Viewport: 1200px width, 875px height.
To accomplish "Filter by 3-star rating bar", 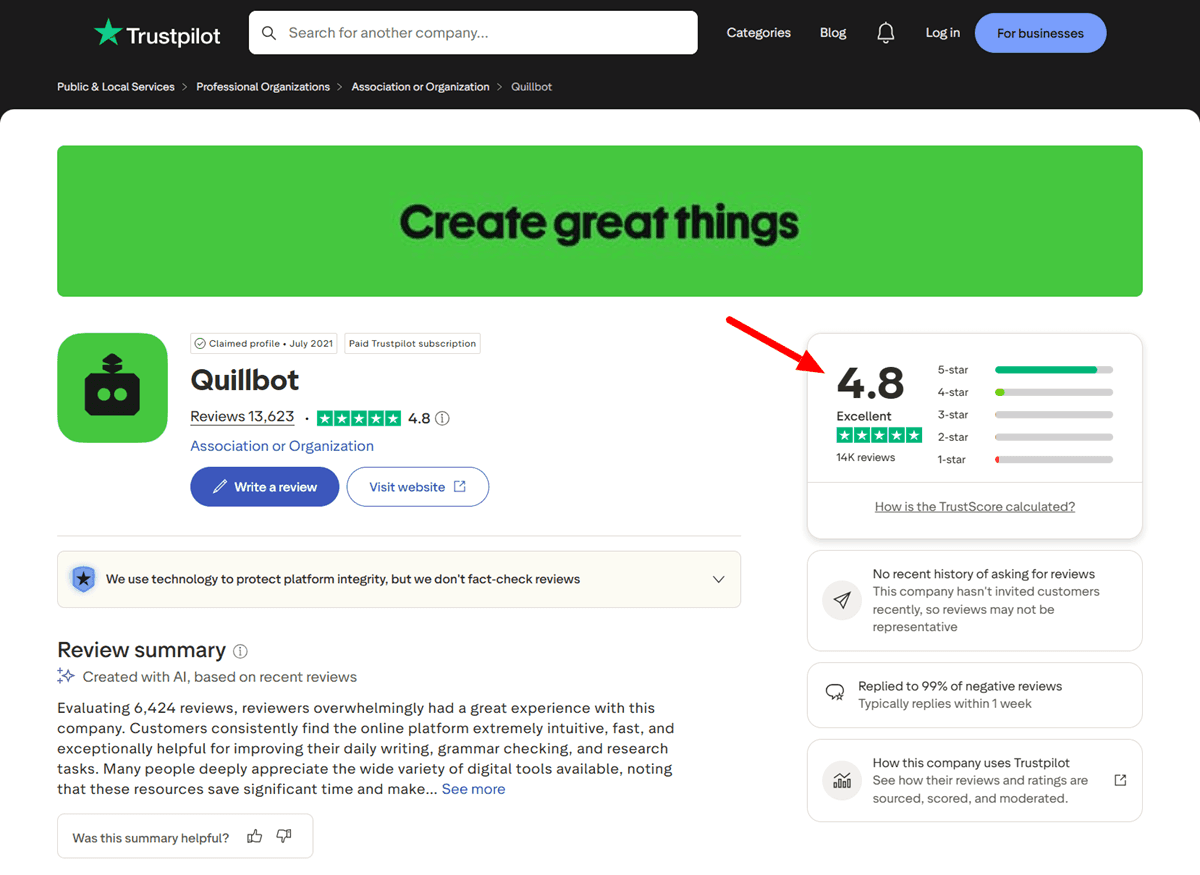I will point(1025,415).
